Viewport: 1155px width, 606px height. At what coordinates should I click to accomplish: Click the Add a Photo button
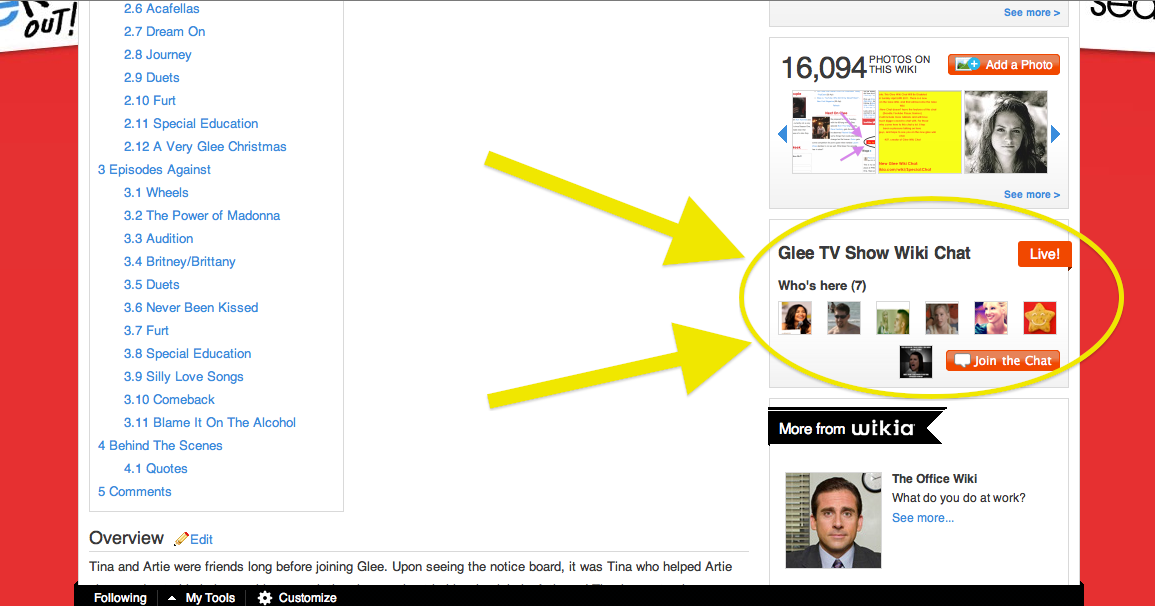pyautogui.click(x=1004, y=65)
